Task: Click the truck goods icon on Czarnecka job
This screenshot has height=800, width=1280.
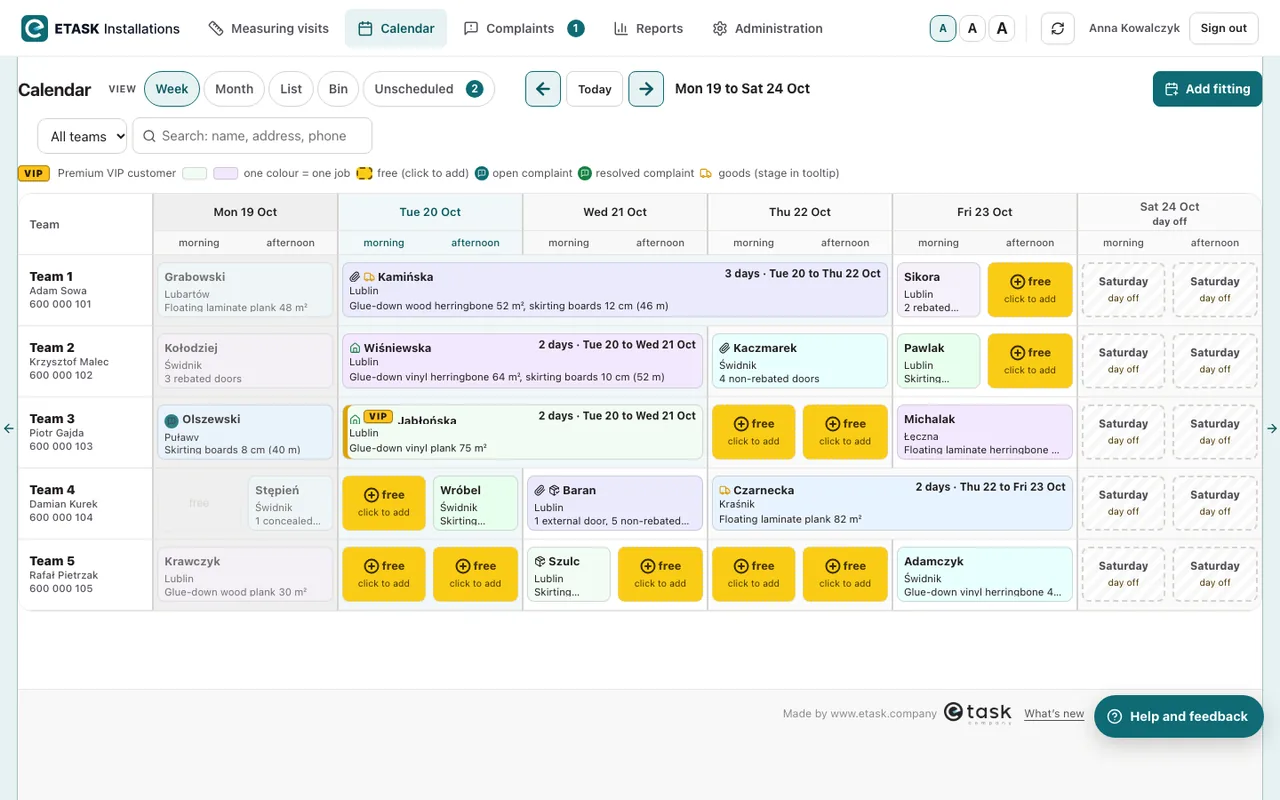Action: coord(724,490)
